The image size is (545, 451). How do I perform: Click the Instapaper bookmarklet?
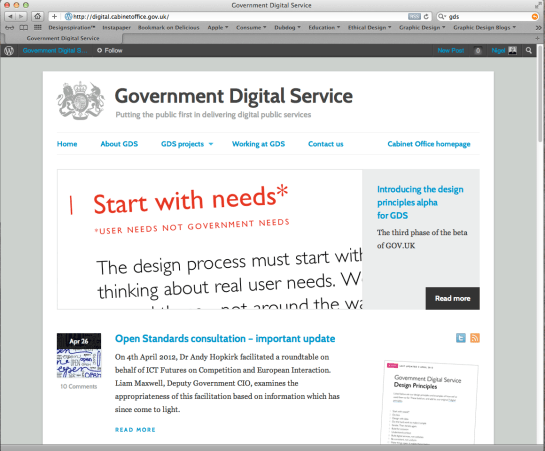point(116,27)
